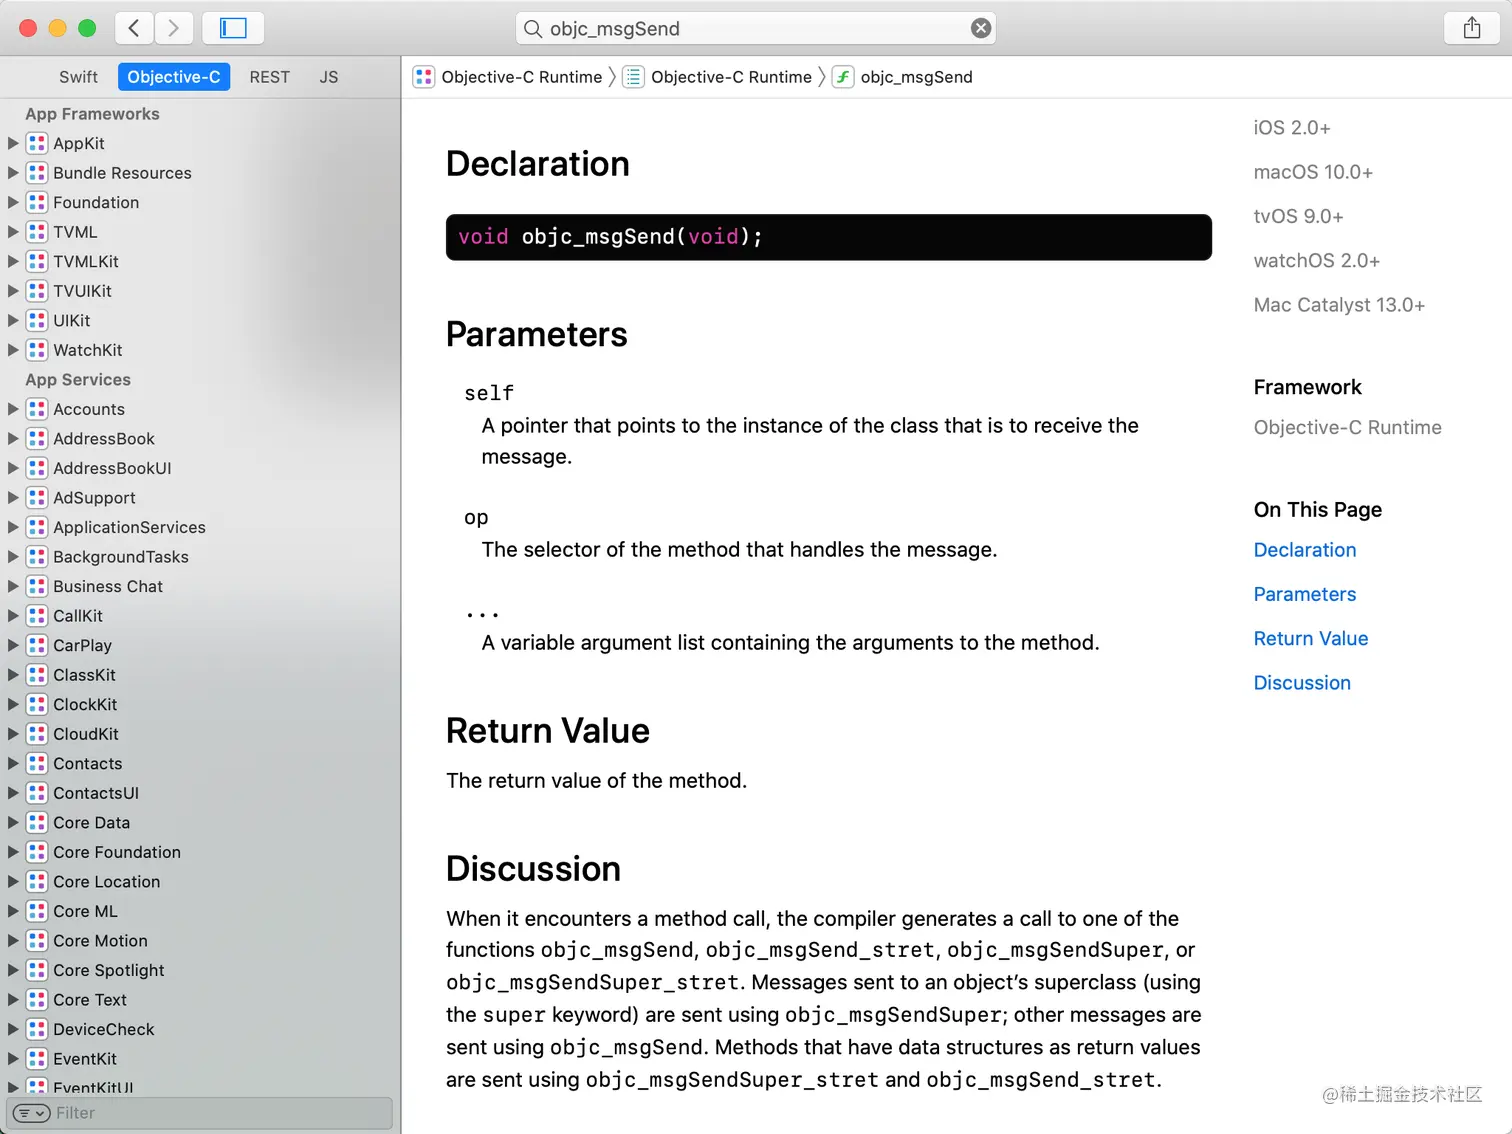The height and width of the screenshot is (1134, 1512).
Task: Select Core Text in the sidebar
Action: (200, 1000)
